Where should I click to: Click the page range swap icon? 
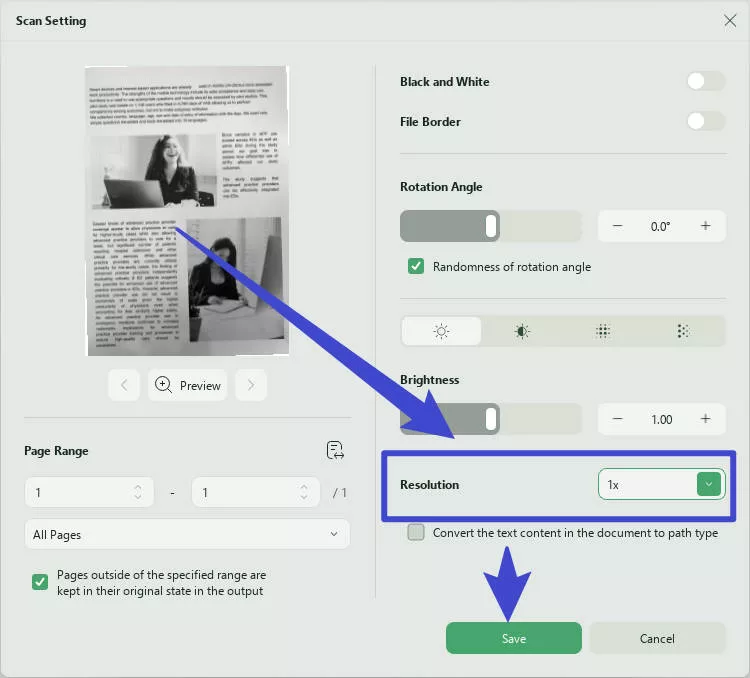tap(335, 450)
